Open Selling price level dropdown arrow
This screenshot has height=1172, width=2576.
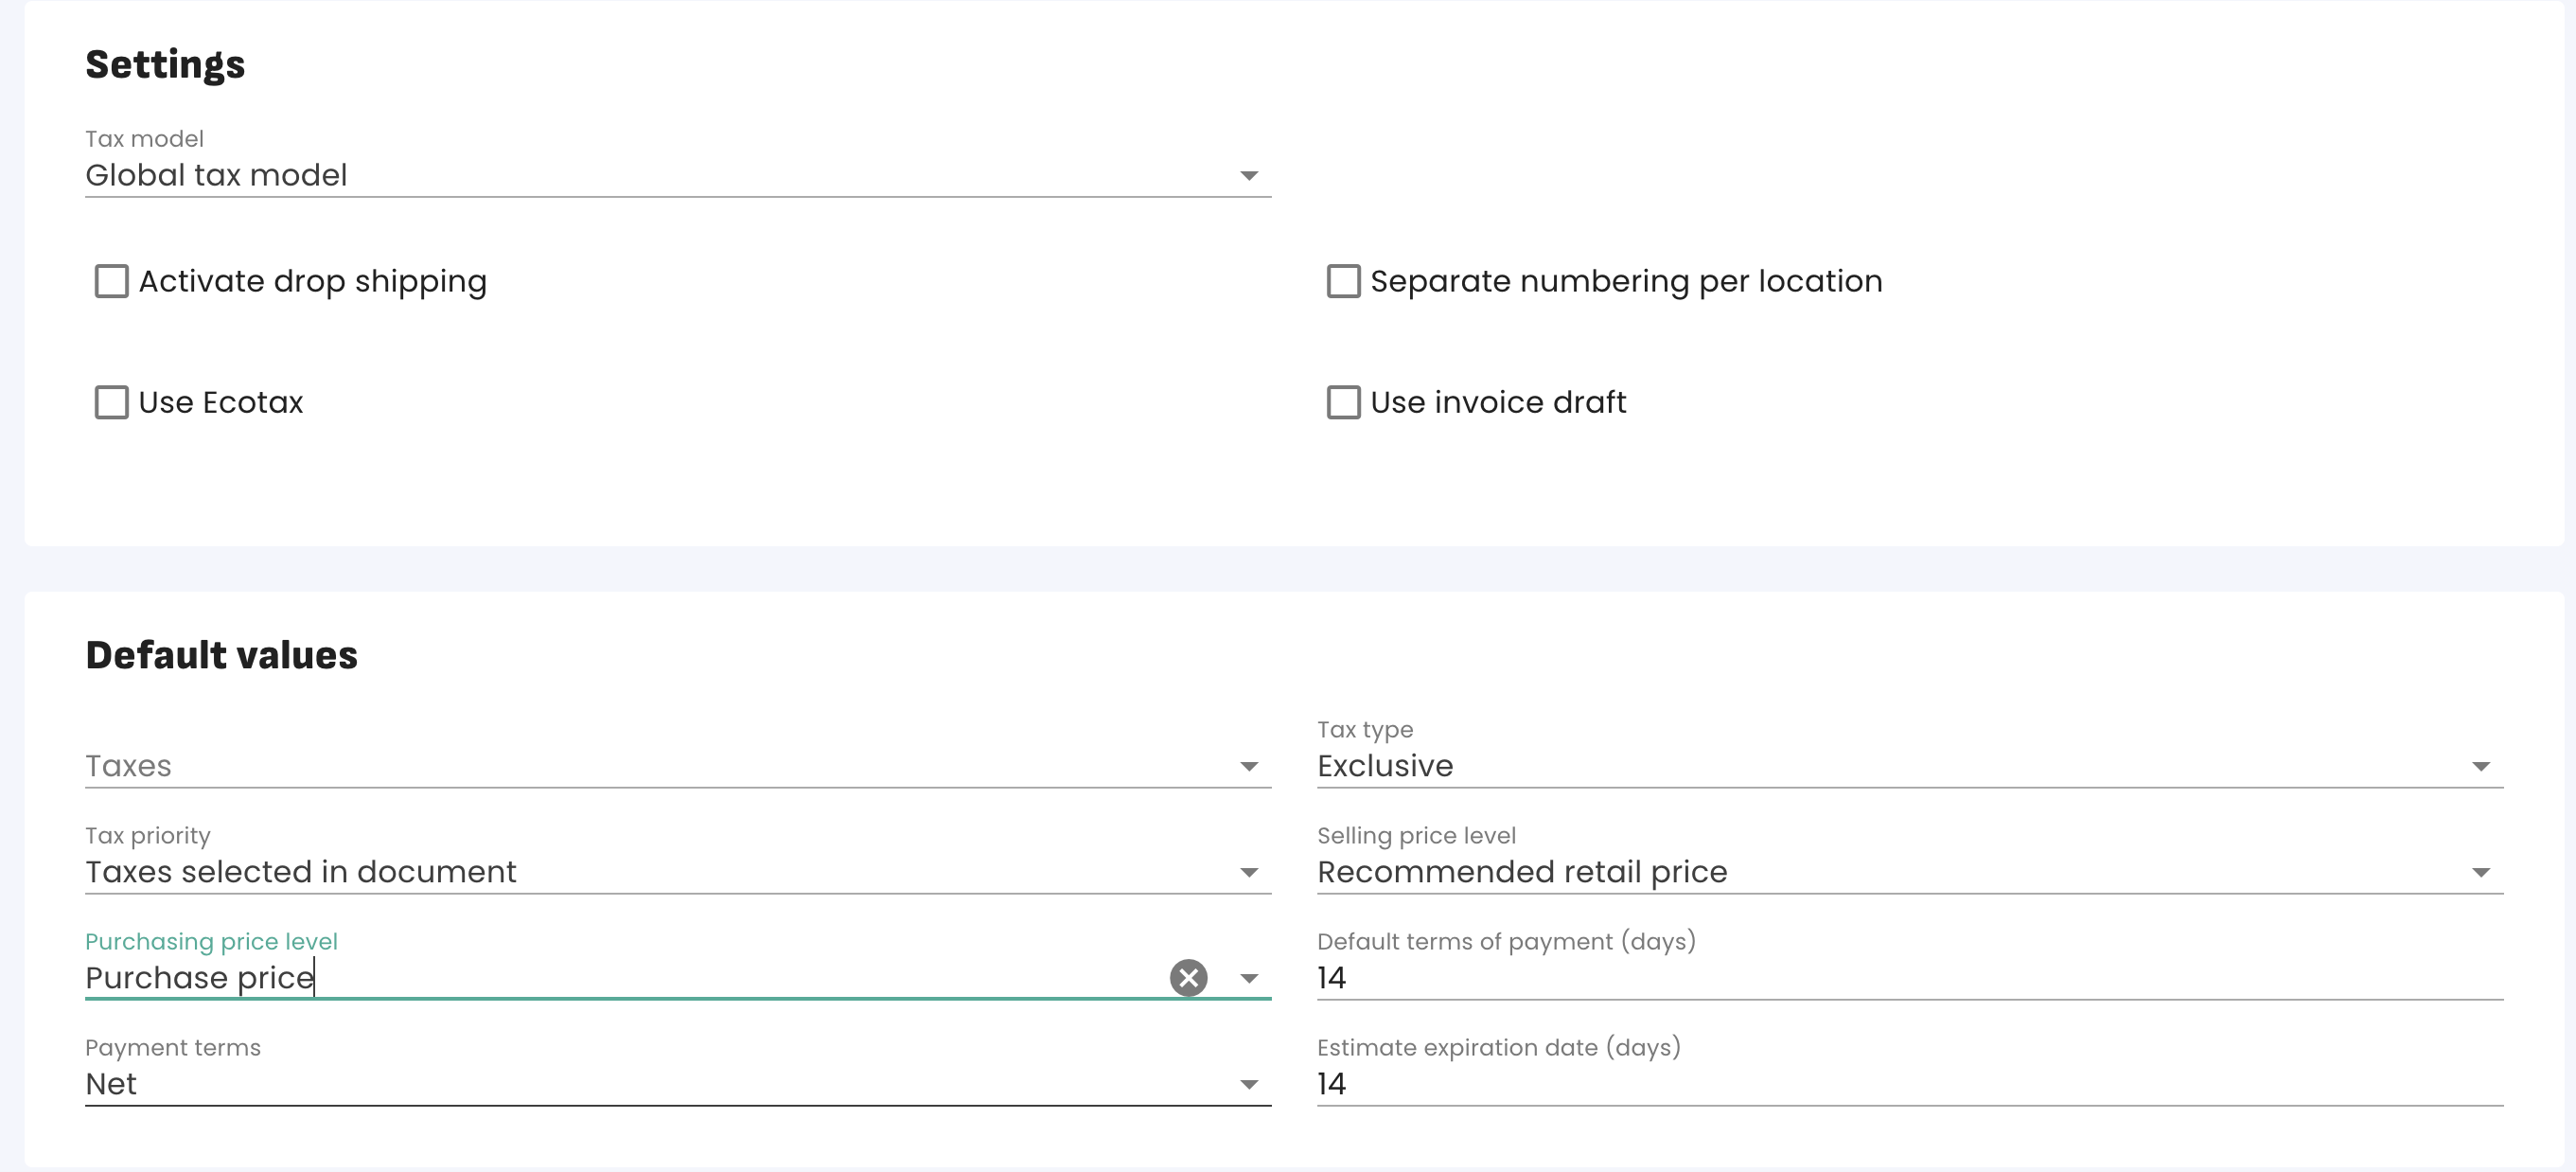(2480, 873)
